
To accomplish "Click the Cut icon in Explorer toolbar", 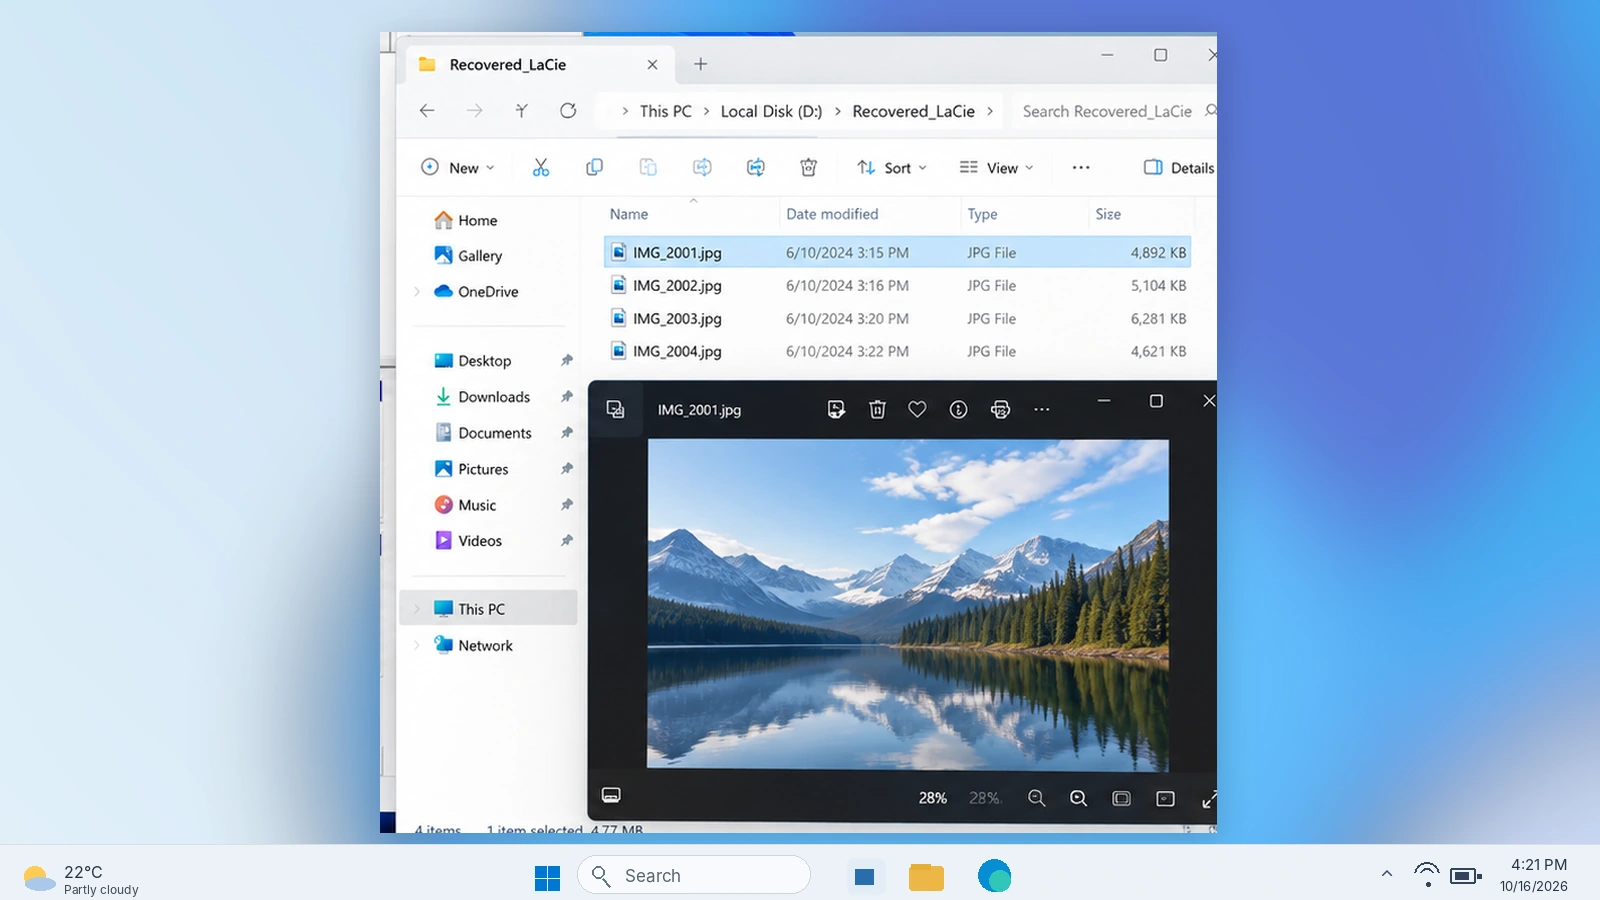I will (541, 168).
